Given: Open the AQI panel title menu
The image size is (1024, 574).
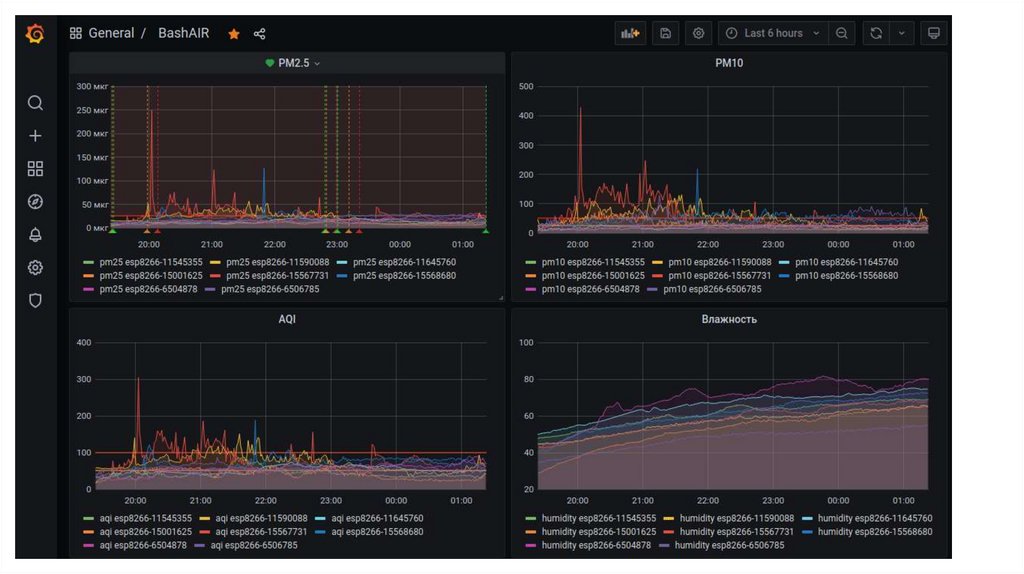Looking at the screenshot, I should pos(287,320).
